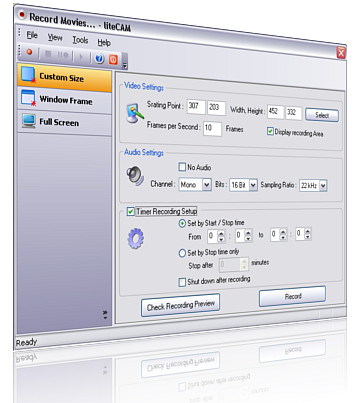Enable the No Audio checkbox
Screen dimensions: 360x403
coord(182,167)
